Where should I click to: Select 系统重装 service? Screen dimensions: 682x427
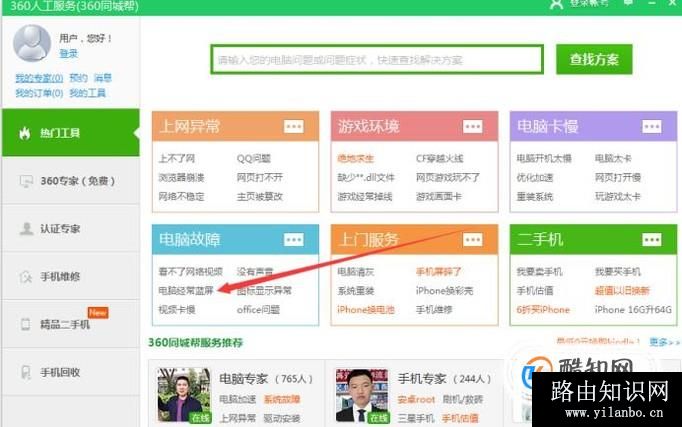point(355,290)
